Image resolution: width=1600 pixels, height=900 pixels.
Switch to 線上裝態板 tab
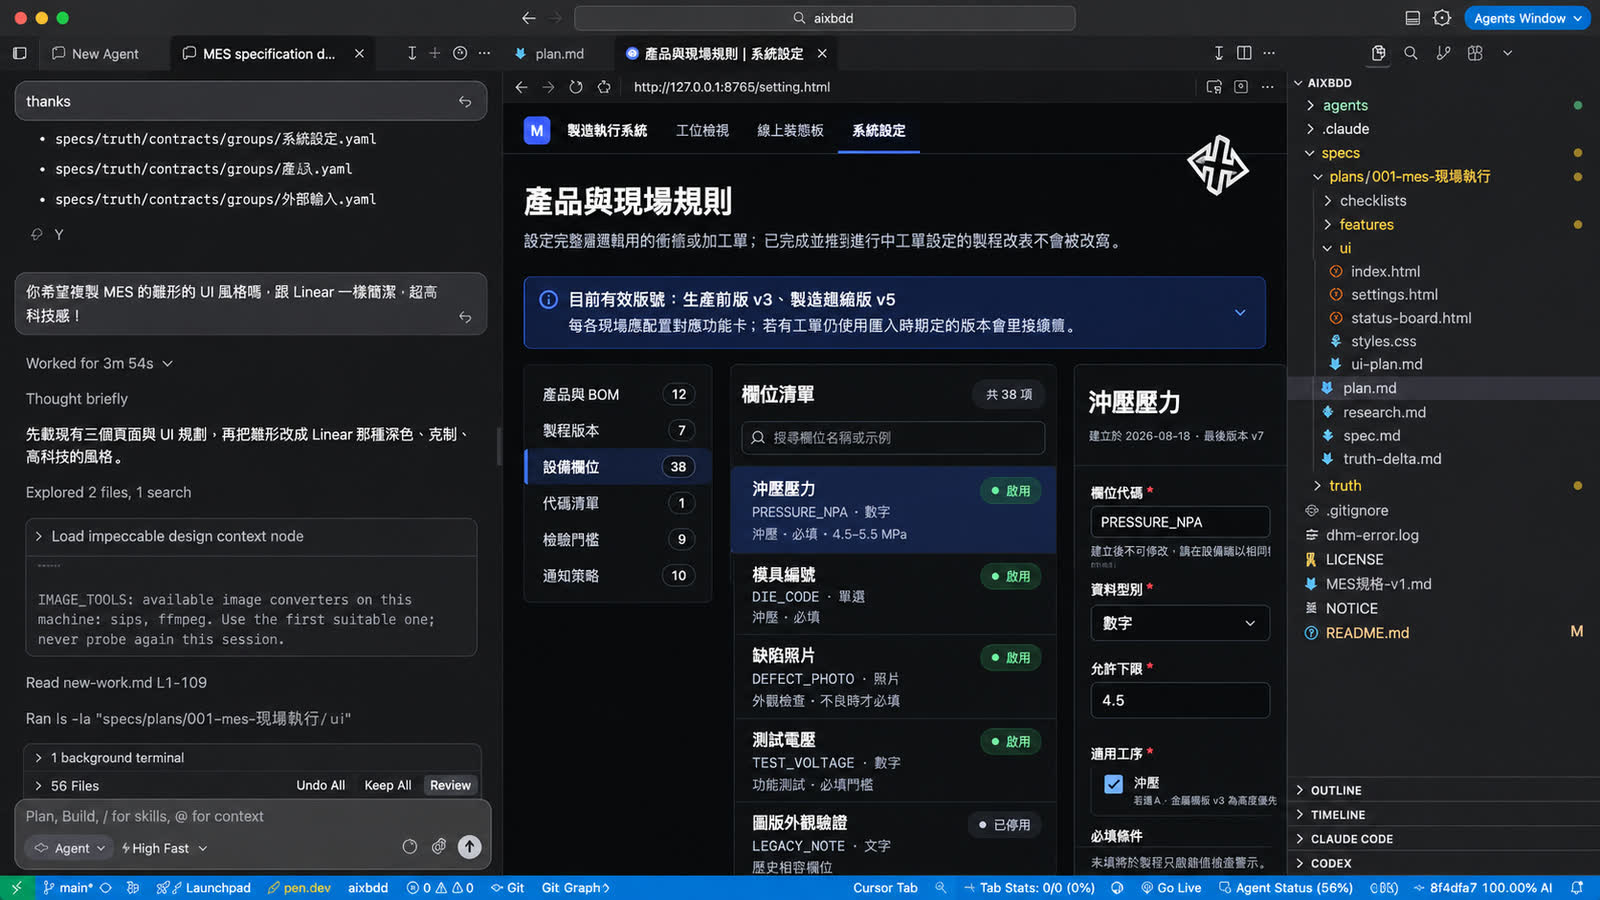[x=790, y=131]
